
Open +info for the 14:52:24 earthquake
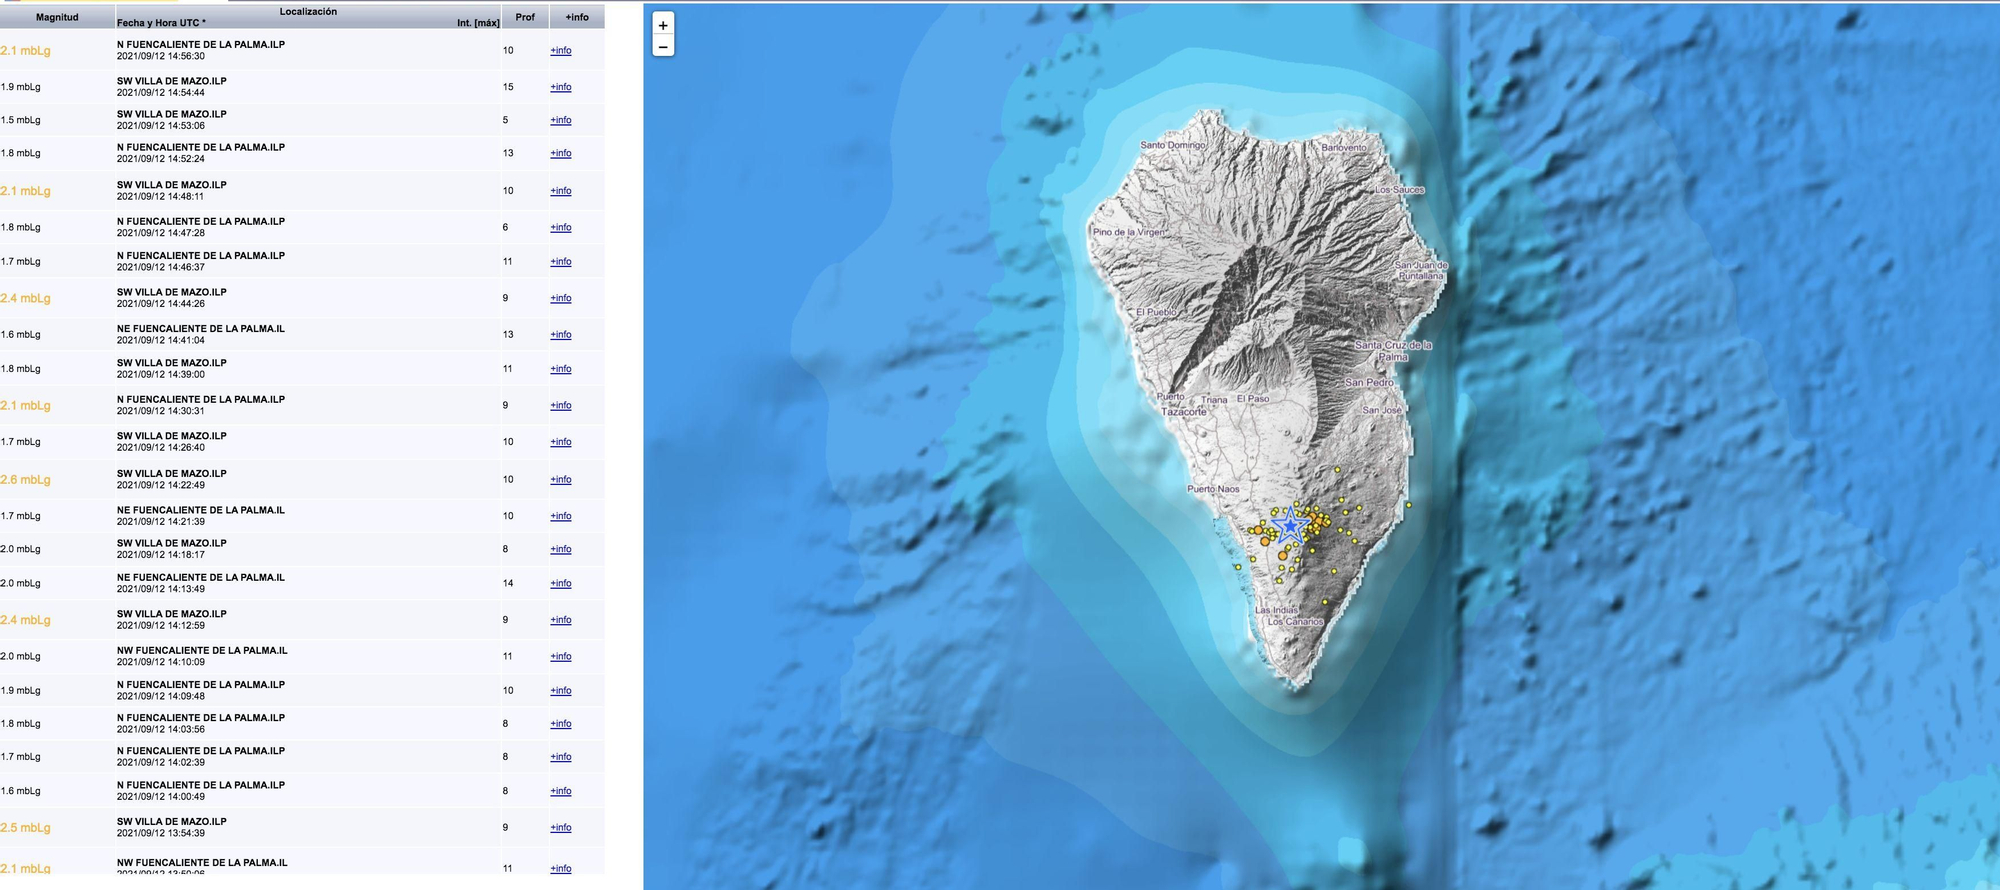(x=561, y=153)
